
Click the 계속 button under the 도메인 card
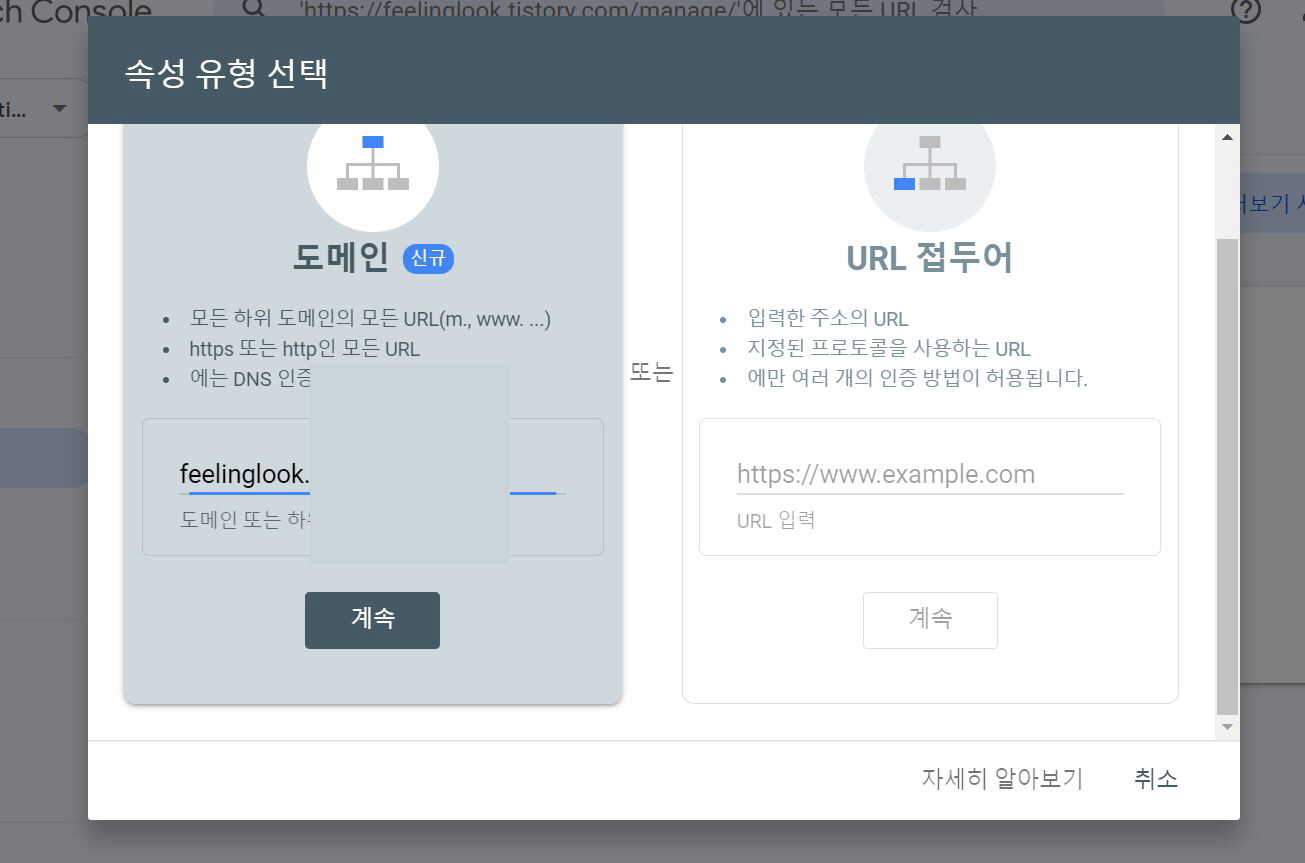pyautogui.click(x=372, y=620)
